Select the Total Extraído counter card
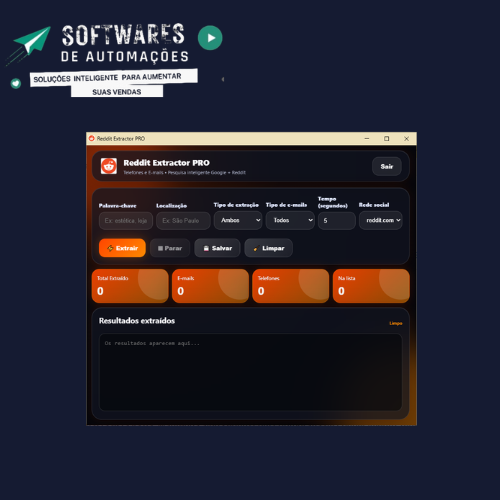 point(130,286)
